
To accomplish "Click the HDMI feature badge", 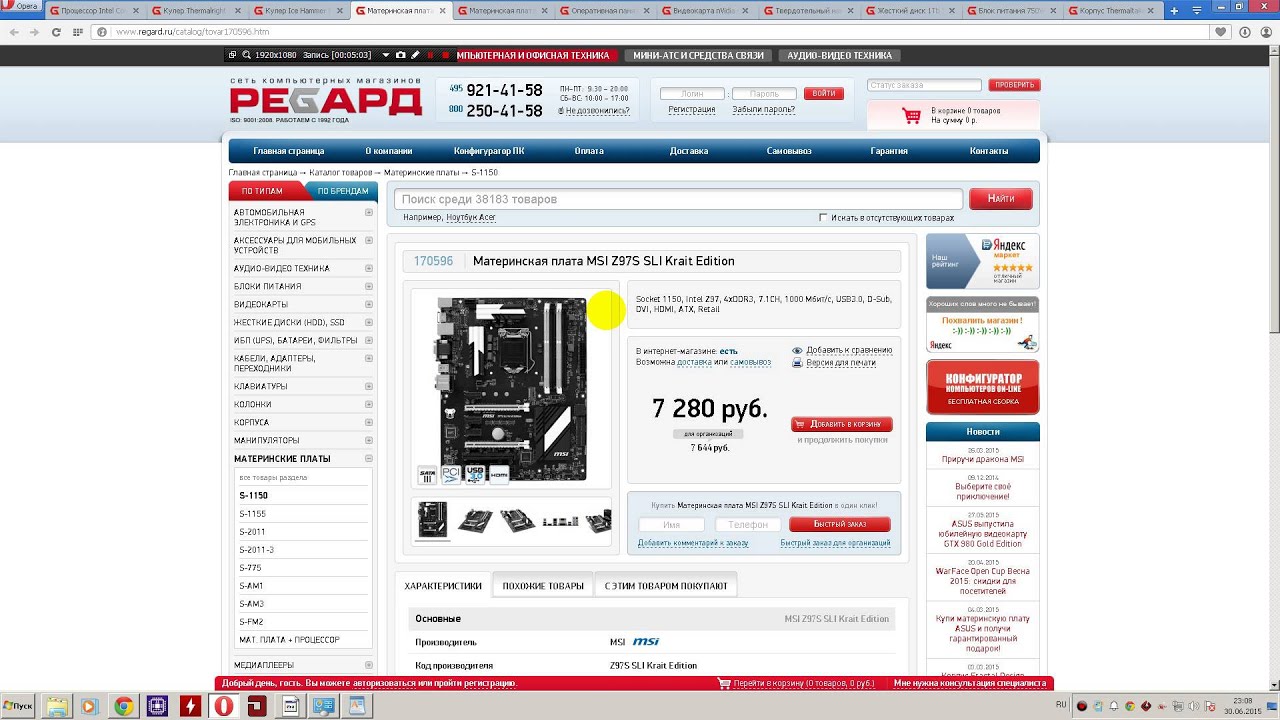I will (x=500, y=474).
